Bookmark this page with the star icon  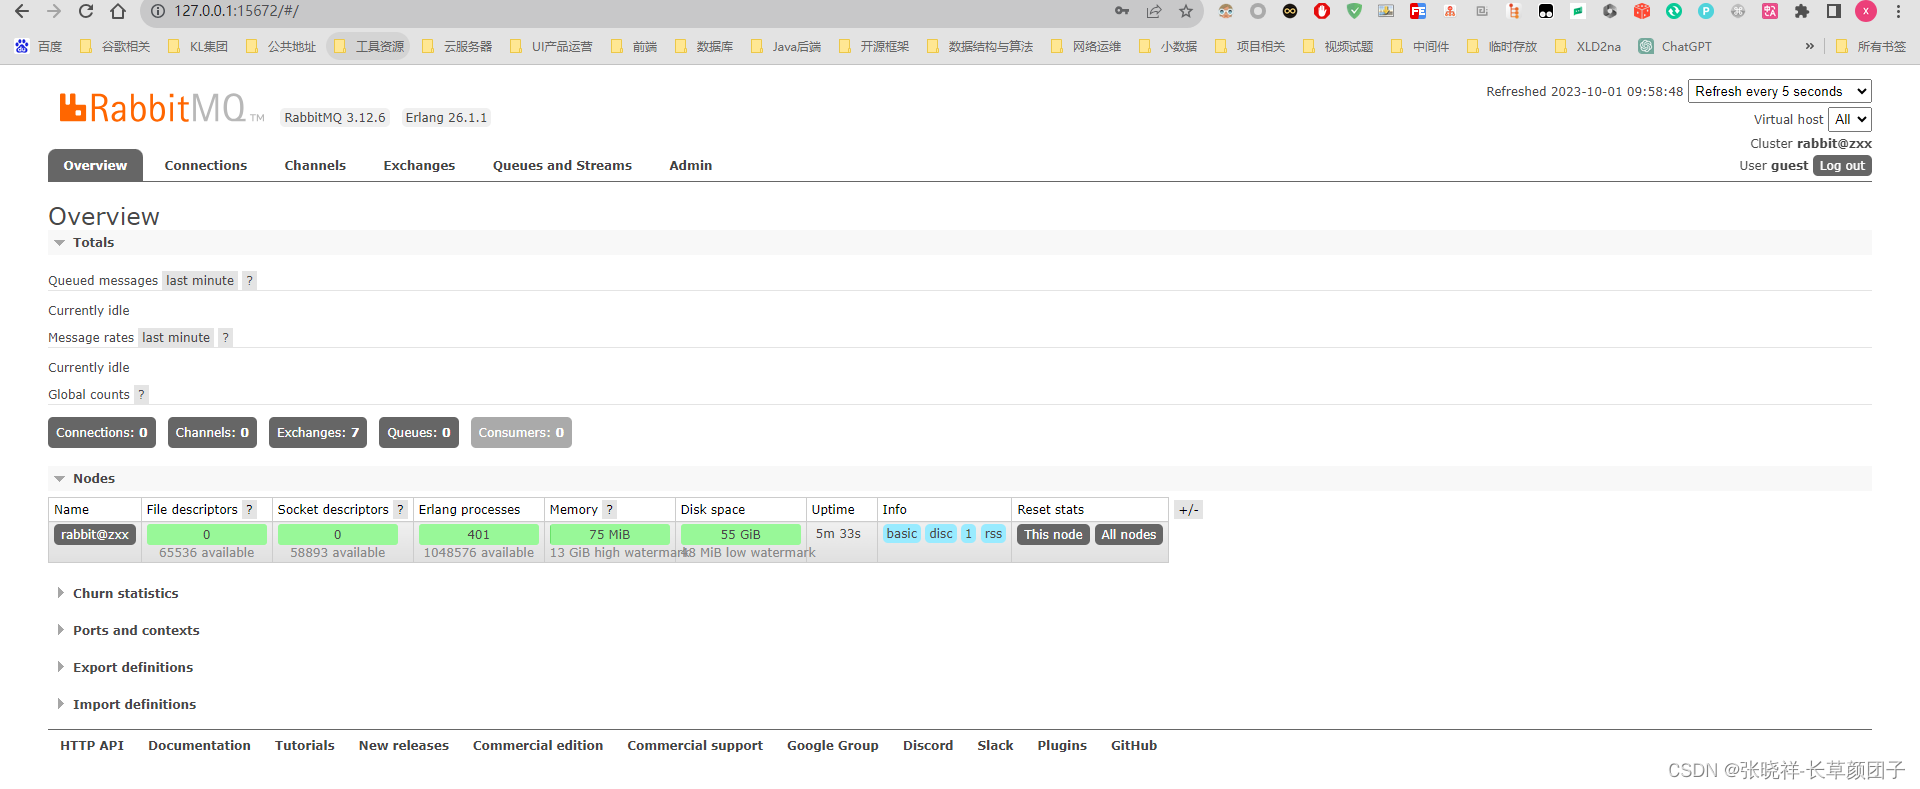pyautogui.click(x=1186, y=12)
